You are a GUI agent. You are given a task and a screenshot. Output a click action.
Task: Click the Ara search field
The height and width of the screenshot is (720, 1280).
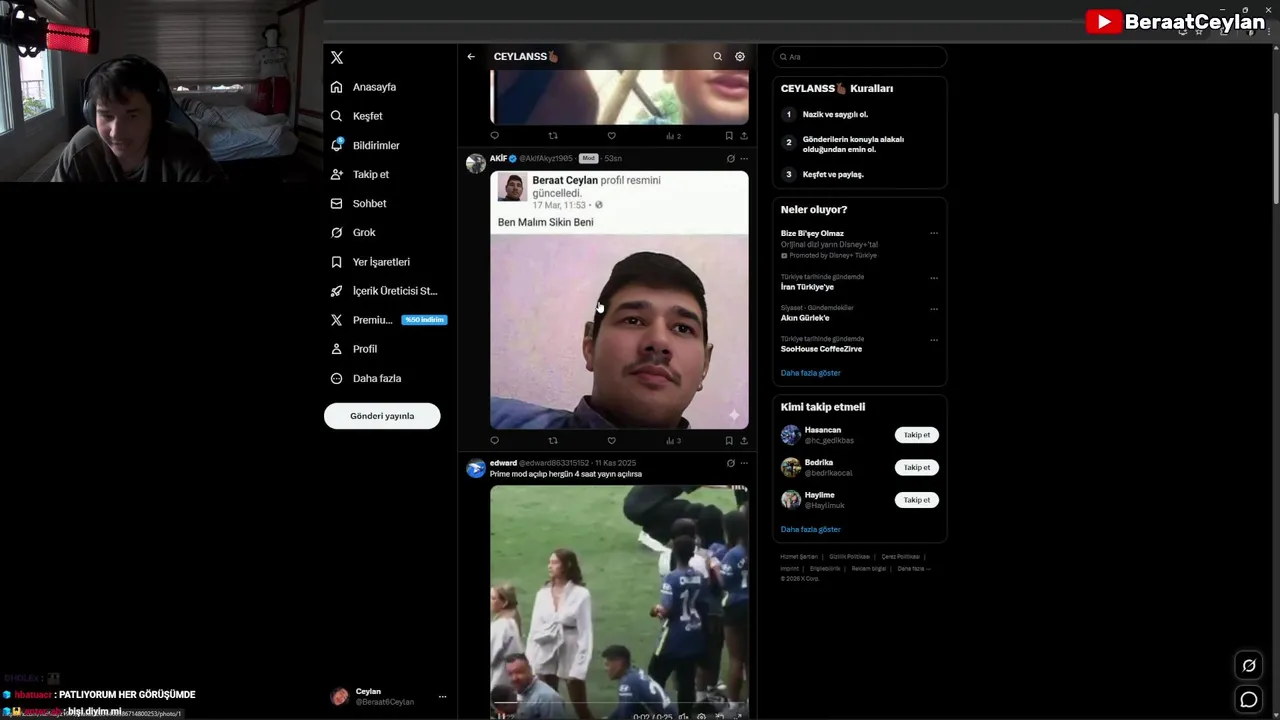coord(859,57)
